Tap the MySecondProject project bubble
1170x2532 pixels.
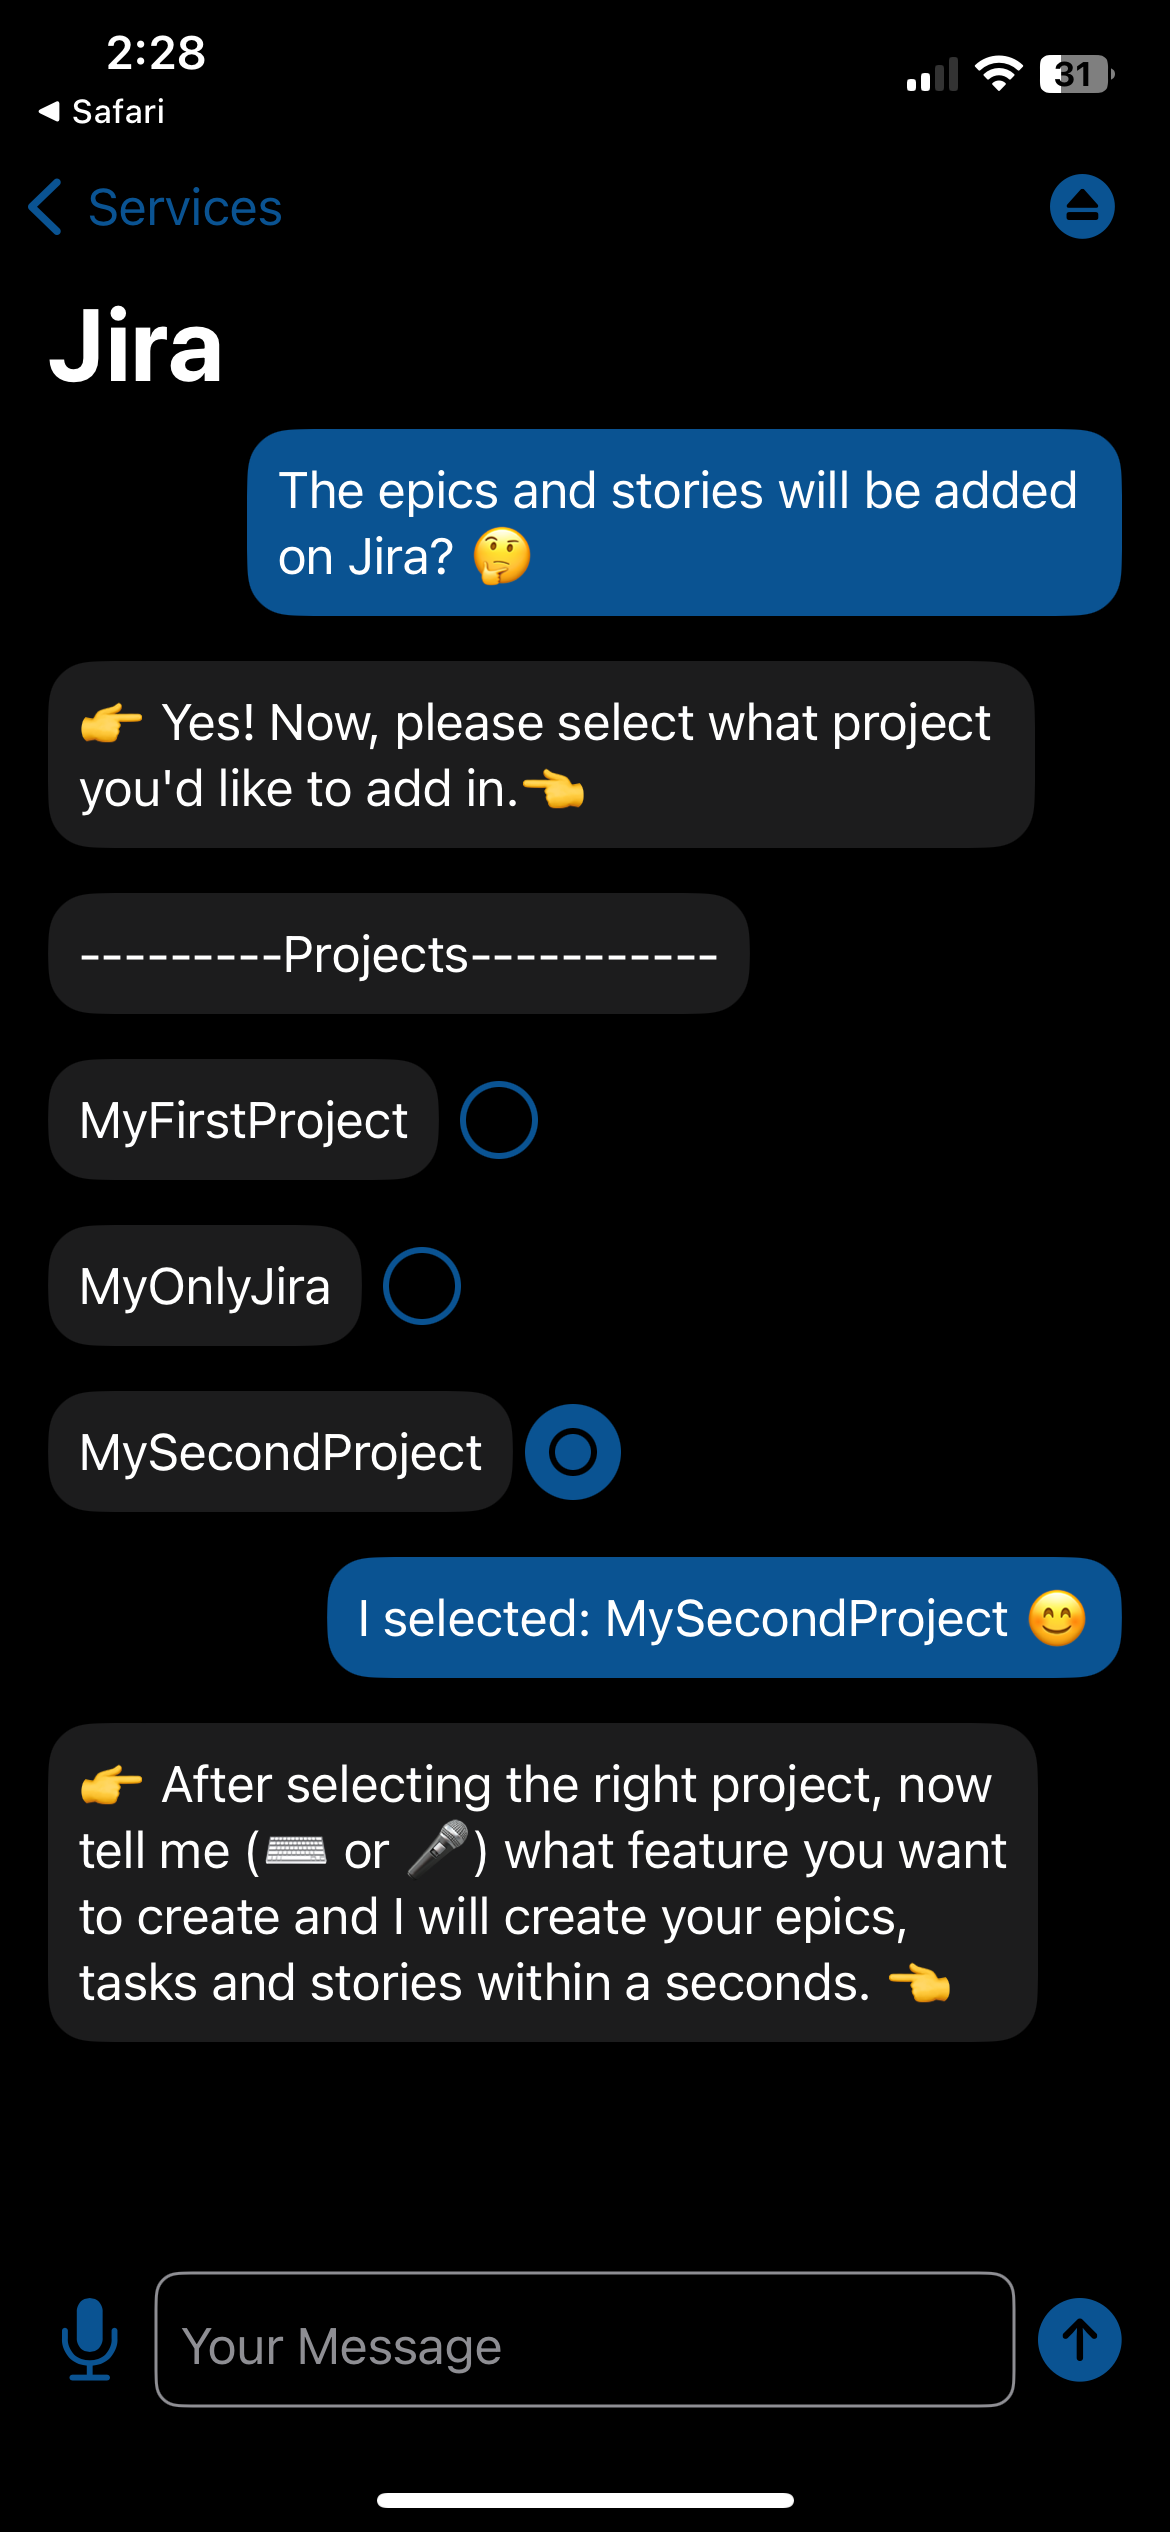tap(280, 1452)
